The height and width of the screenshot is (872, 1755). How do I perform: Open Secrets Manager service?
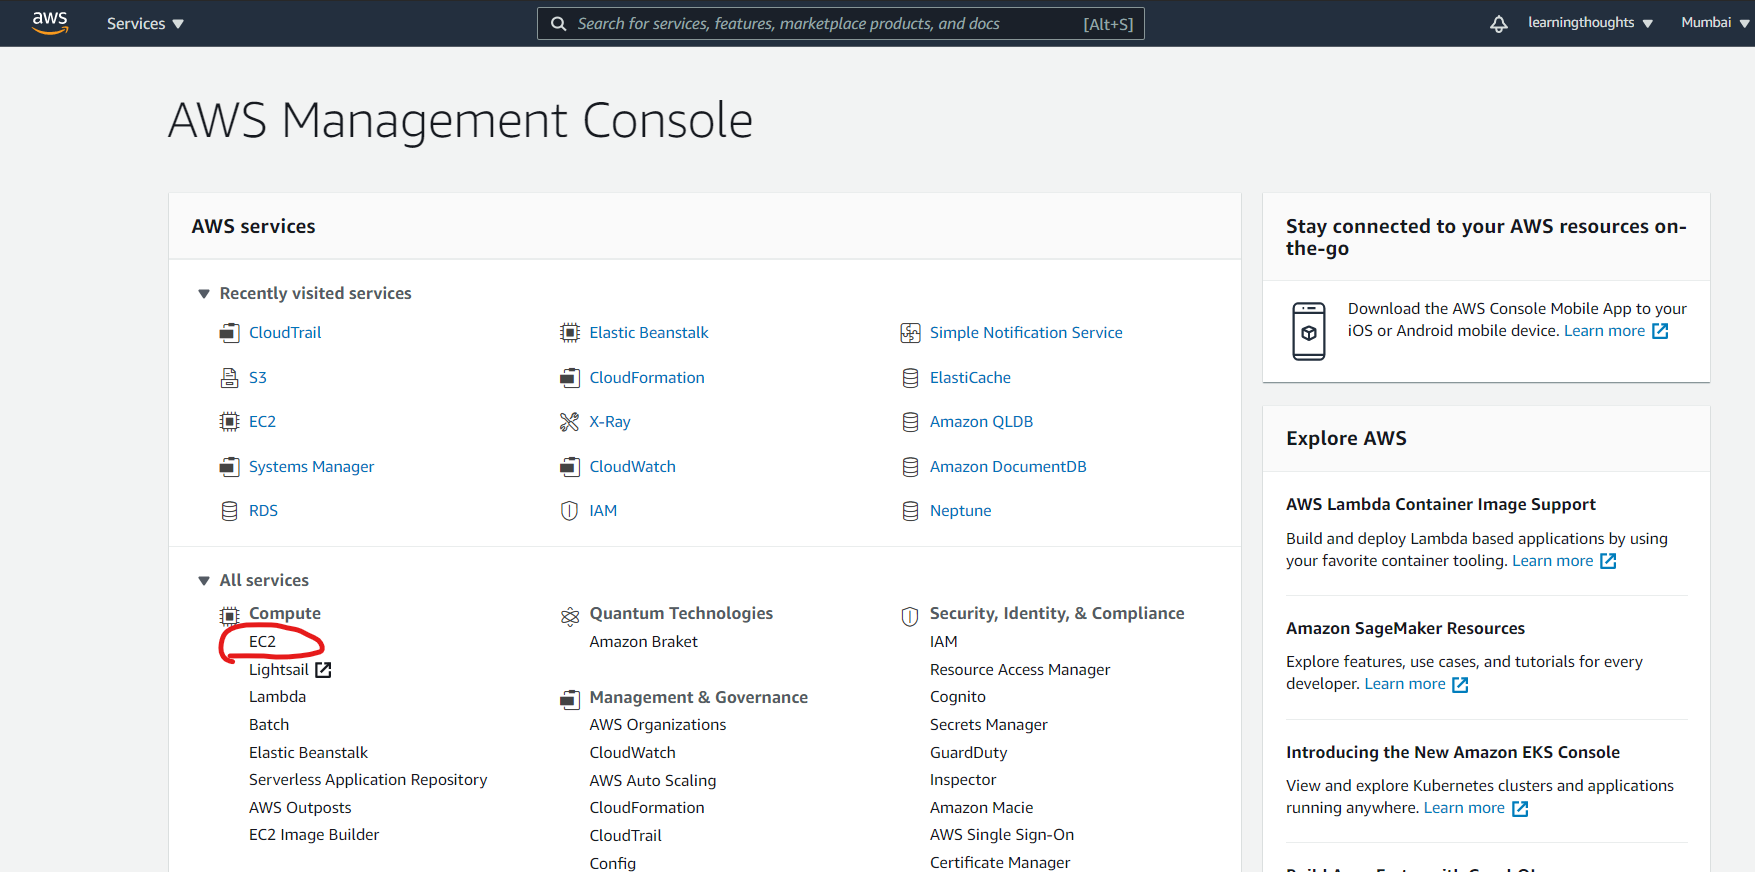tap(989, 725)
